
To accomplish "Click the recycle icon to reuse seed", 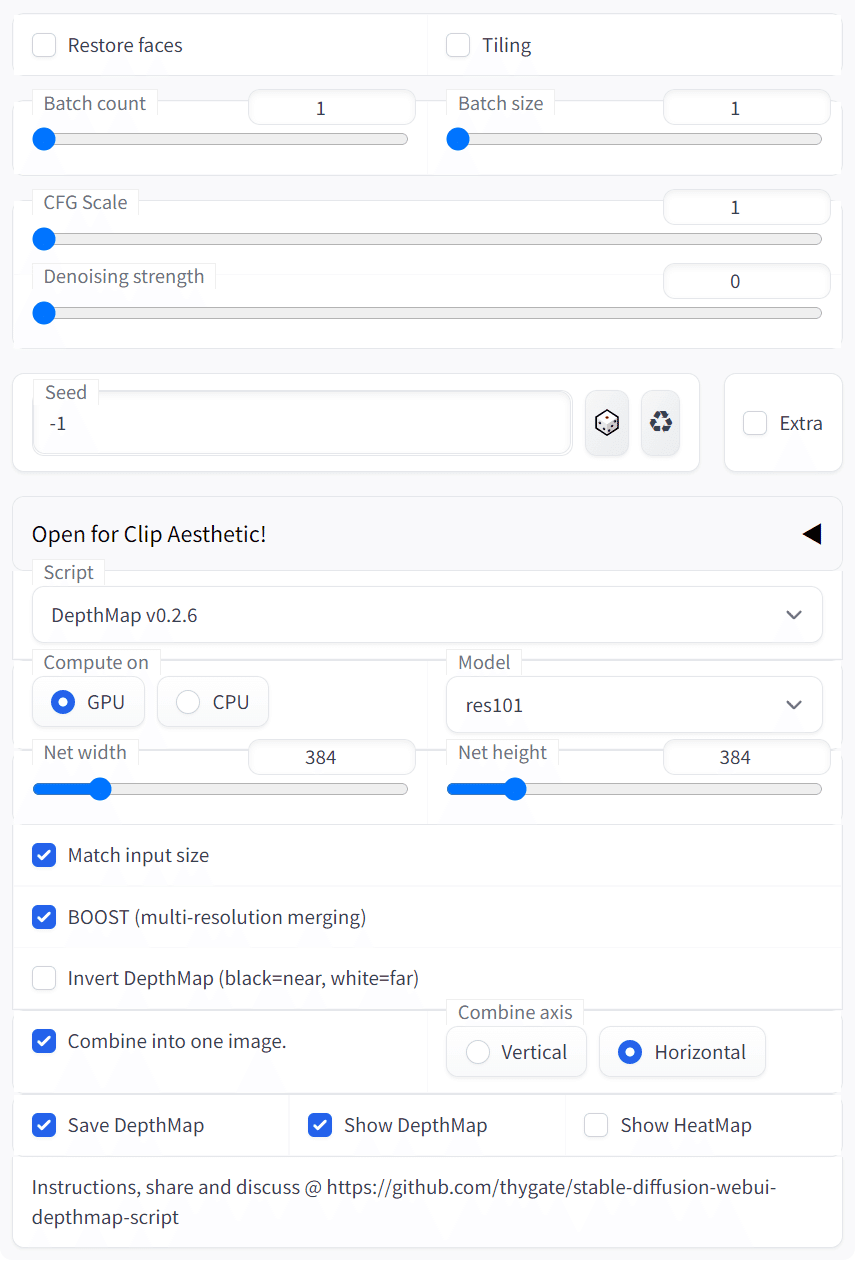I will coord(660,423).
